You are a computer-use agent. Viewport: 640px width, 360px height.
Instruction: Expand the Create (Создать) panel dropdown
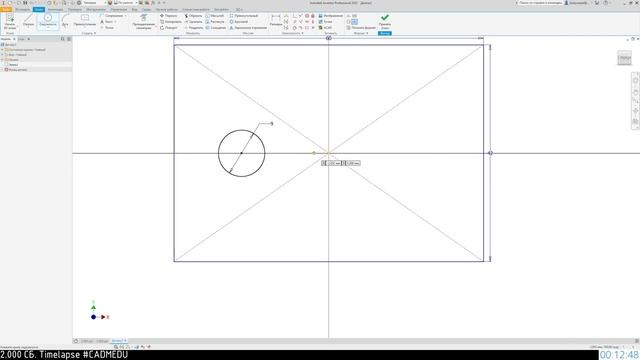pyautogui.click(x=89, y=33)
